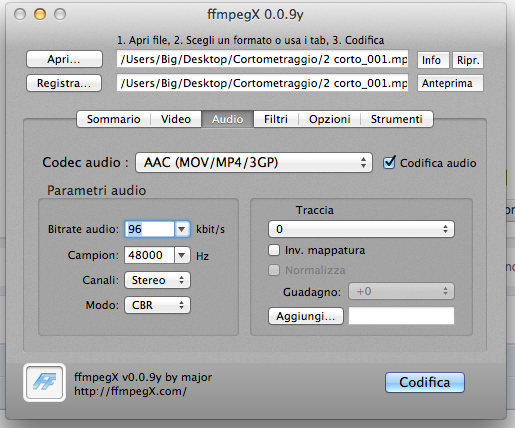Expand the Campion sample rate arrow
This screenshot has height=428, width=515.
[182, 255]
